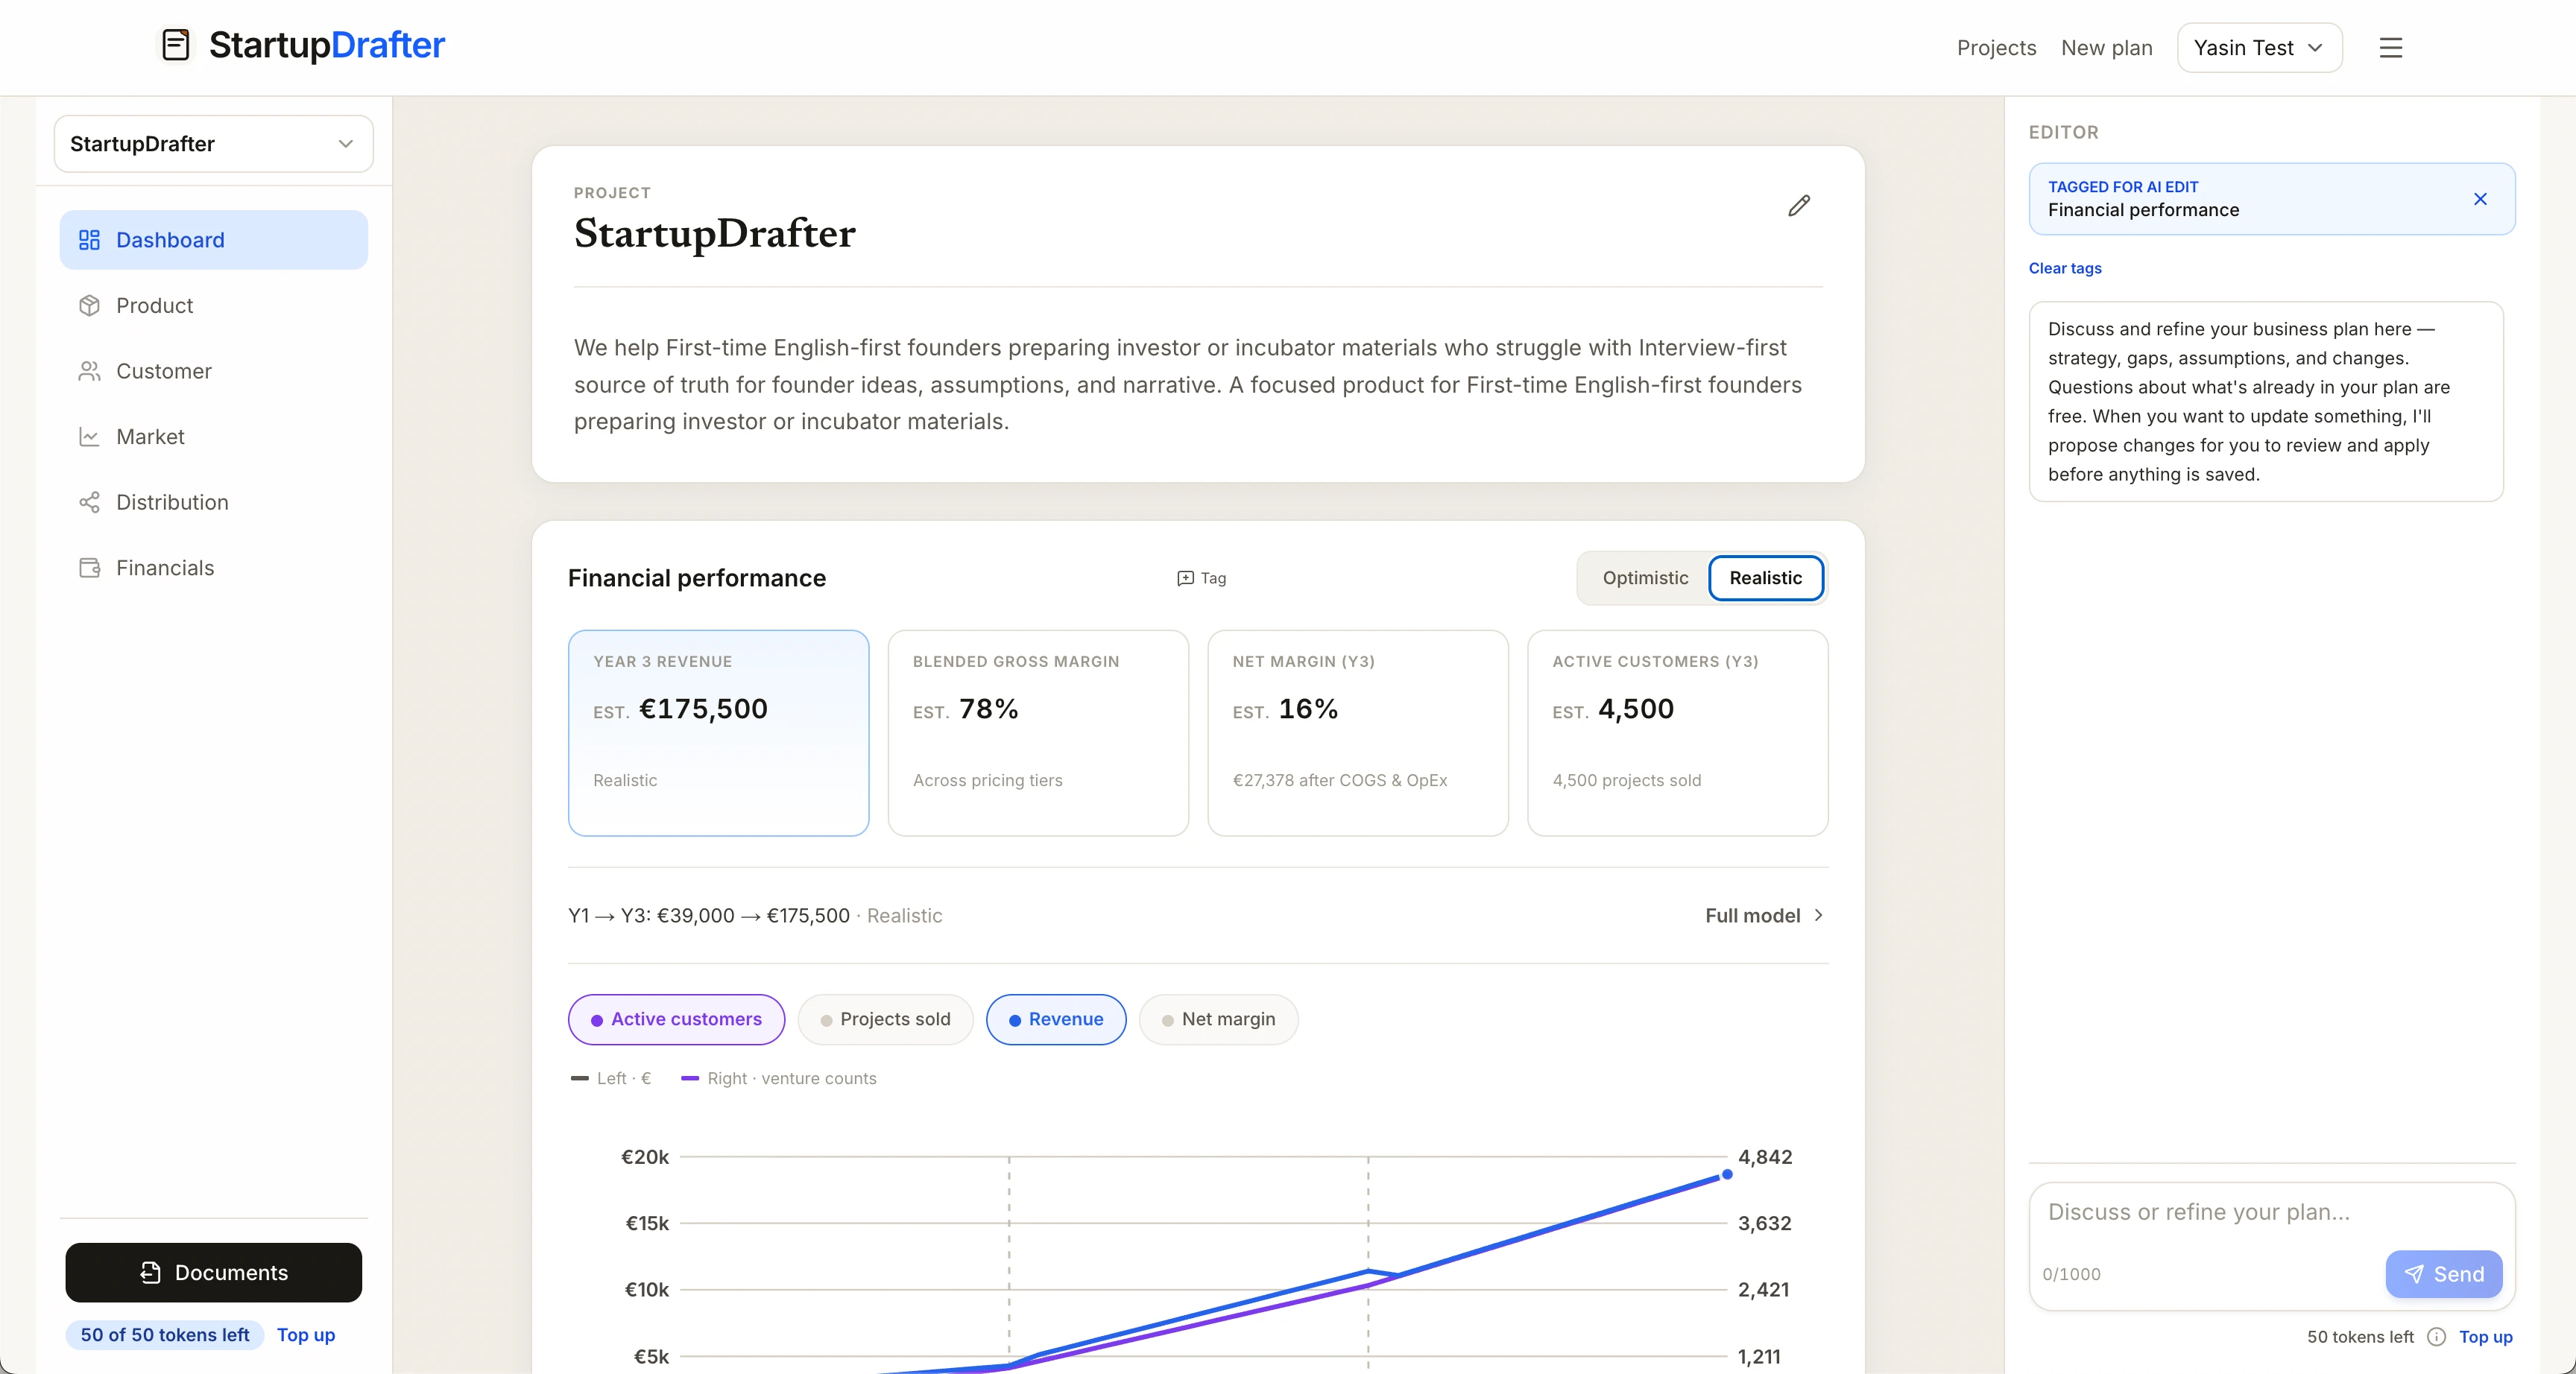Open the hamburger menu icon
Viewport: 2576px width, 1374px height.
tap(2390, 48)
